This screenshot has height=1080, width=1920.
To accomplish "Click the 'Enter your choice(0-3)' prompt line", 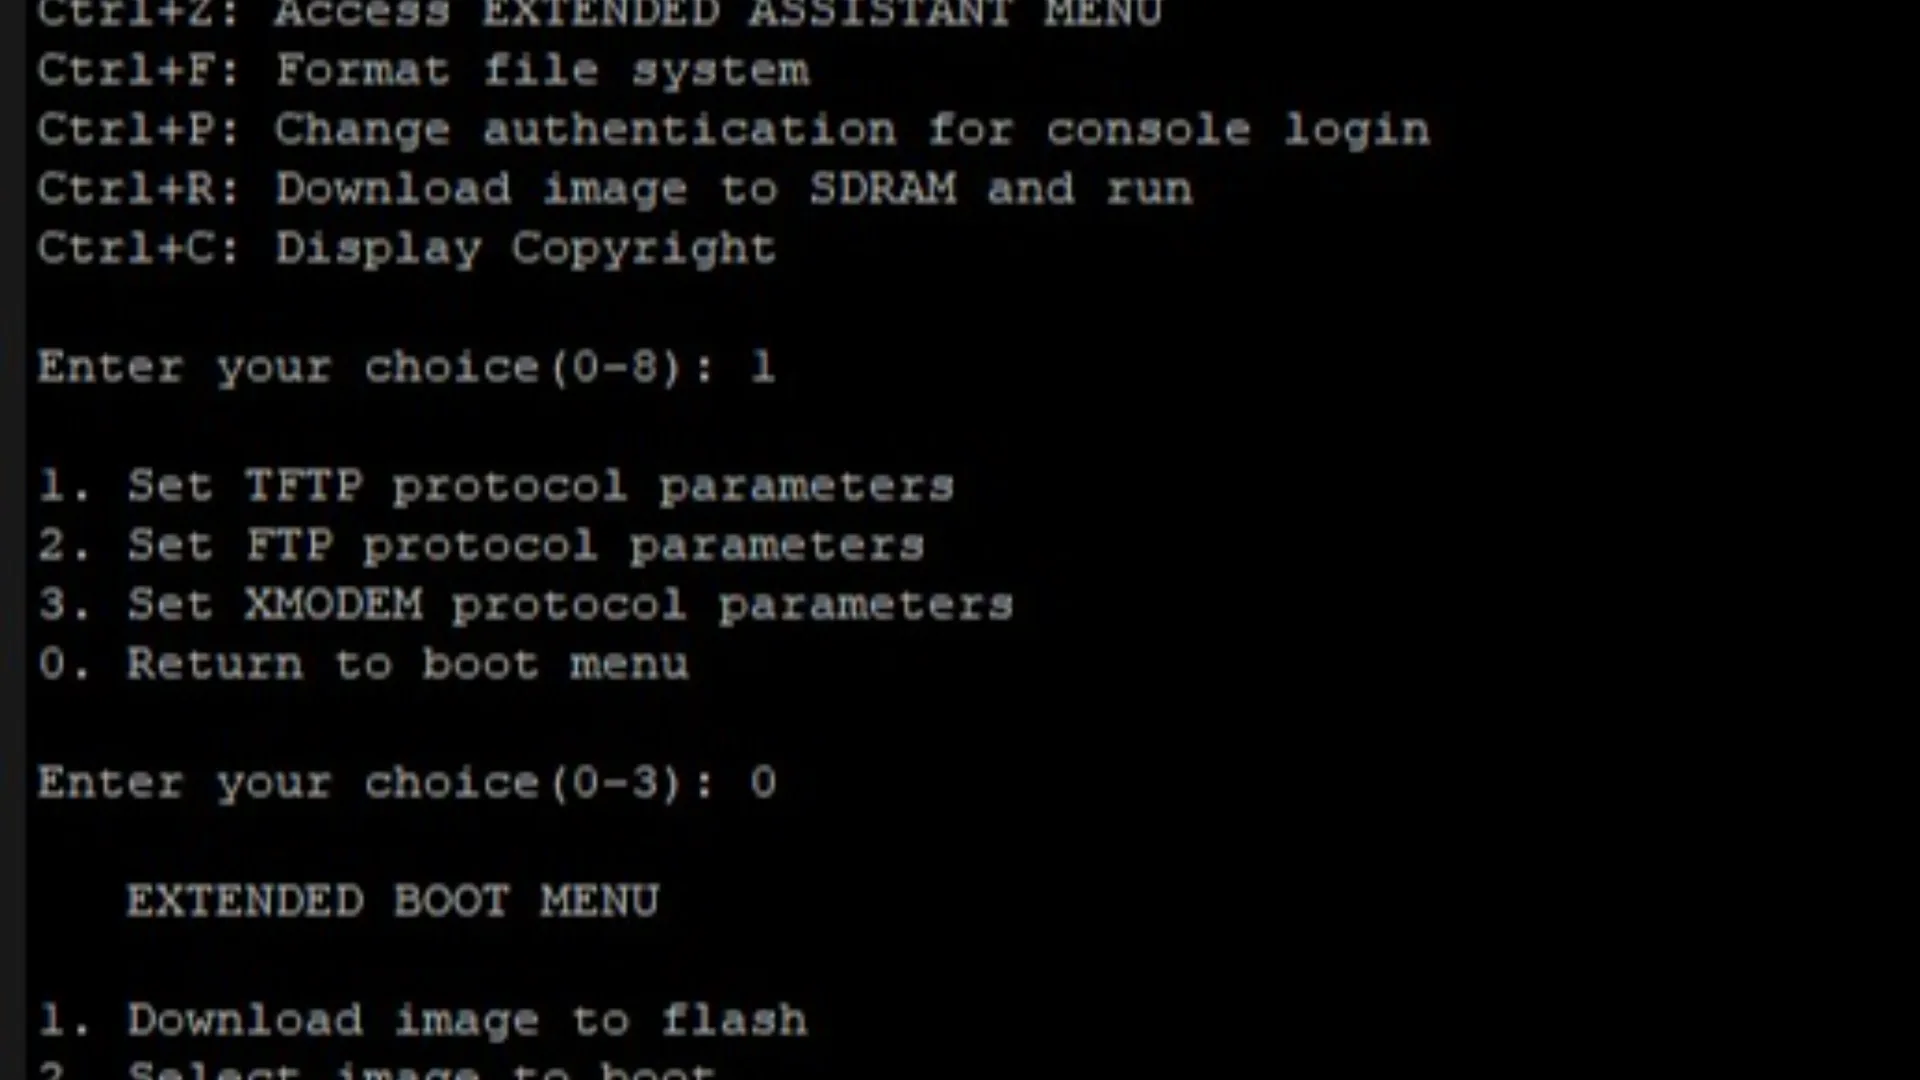I will (x=407, y=783).
